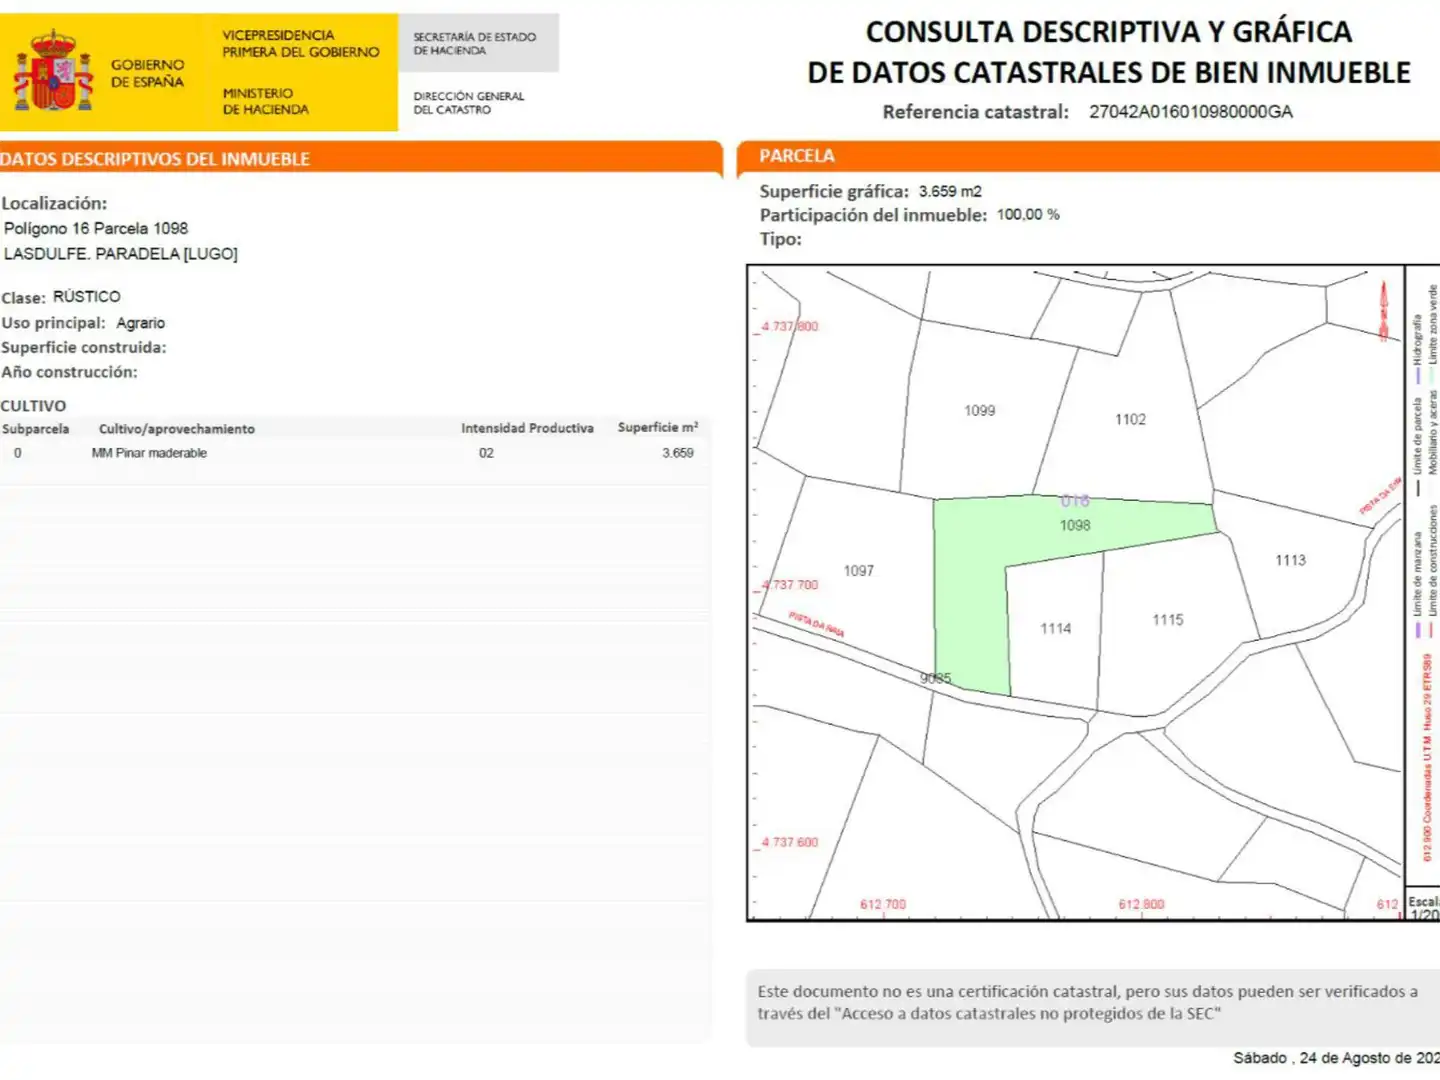Screen dimensions: 1440x1080
Task: Click the certification disclaimer text box
Action: point(1093,1007)
